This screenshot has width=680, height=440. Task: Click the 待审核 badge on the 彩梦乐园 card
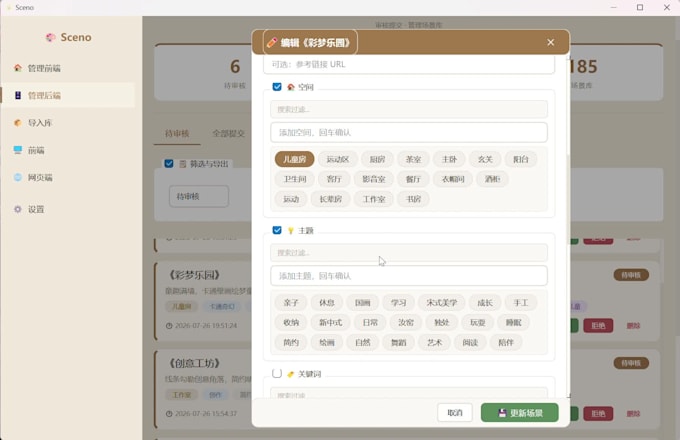(x=631, y=275)
